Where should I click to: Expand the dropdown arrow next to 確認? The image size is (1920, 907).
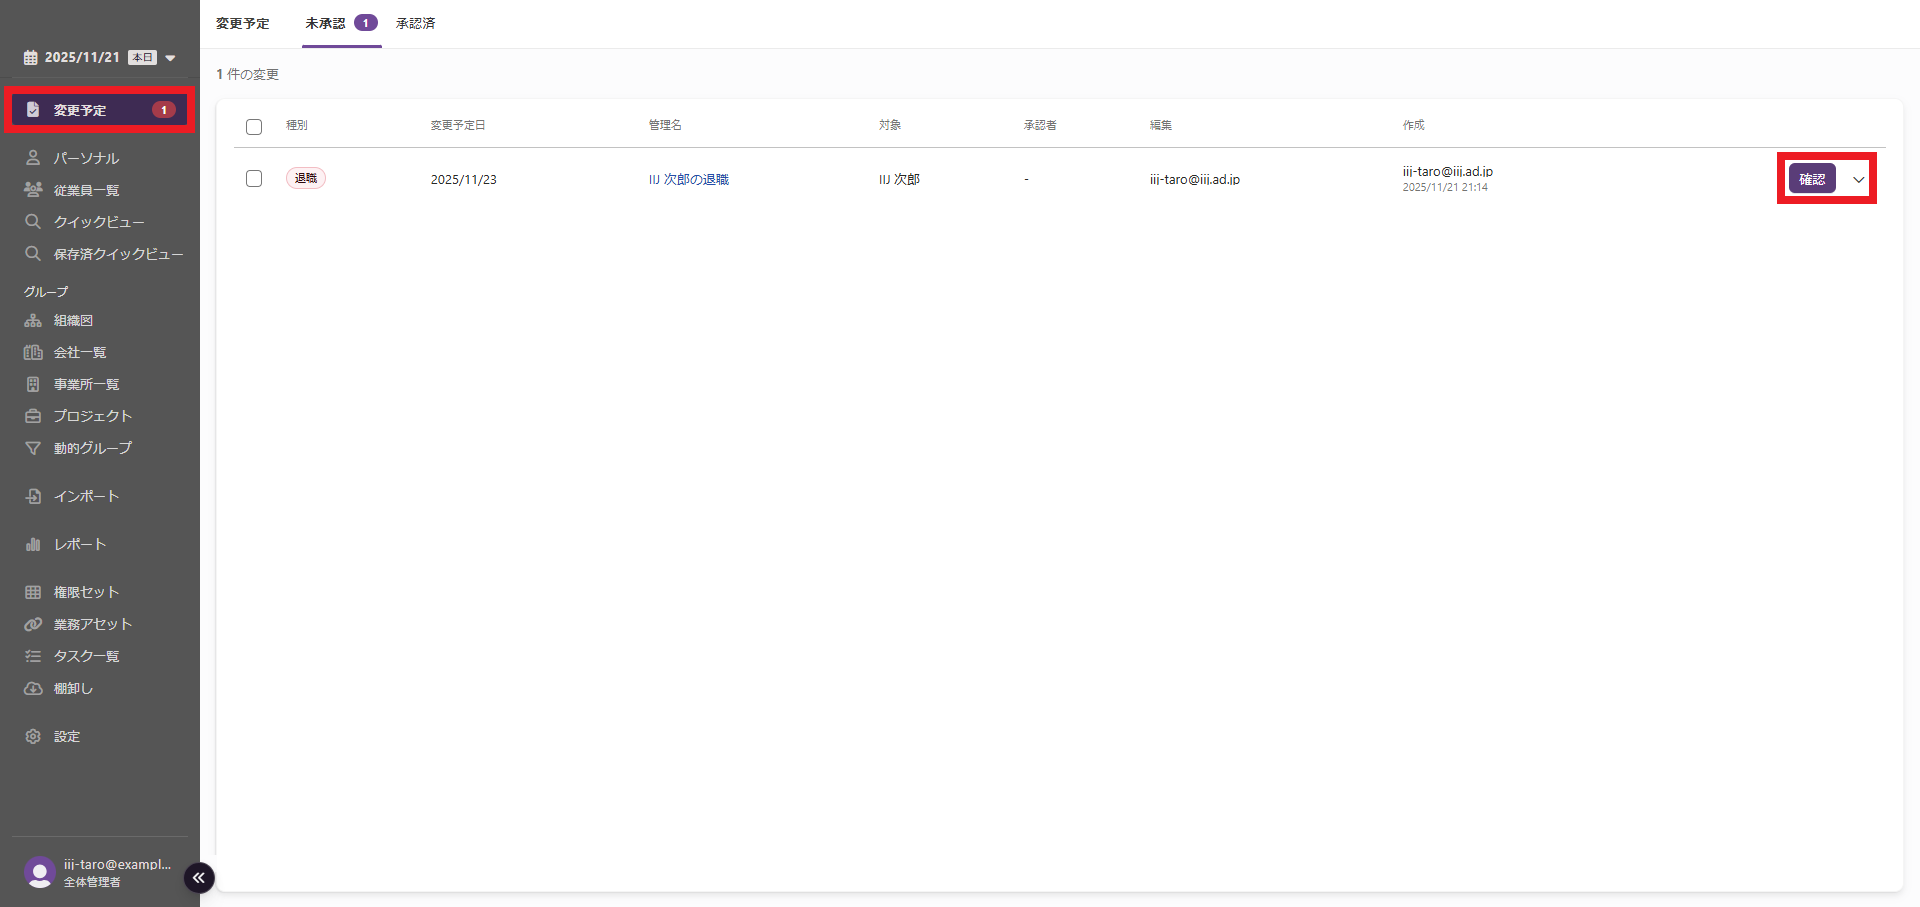[x=1858, y=179]
